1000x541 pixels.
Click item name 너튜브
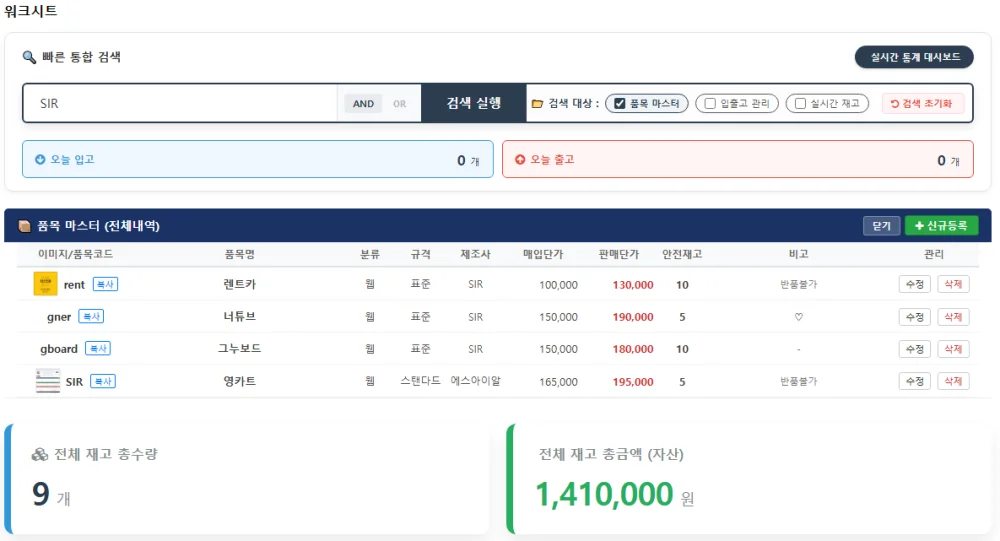239,316
